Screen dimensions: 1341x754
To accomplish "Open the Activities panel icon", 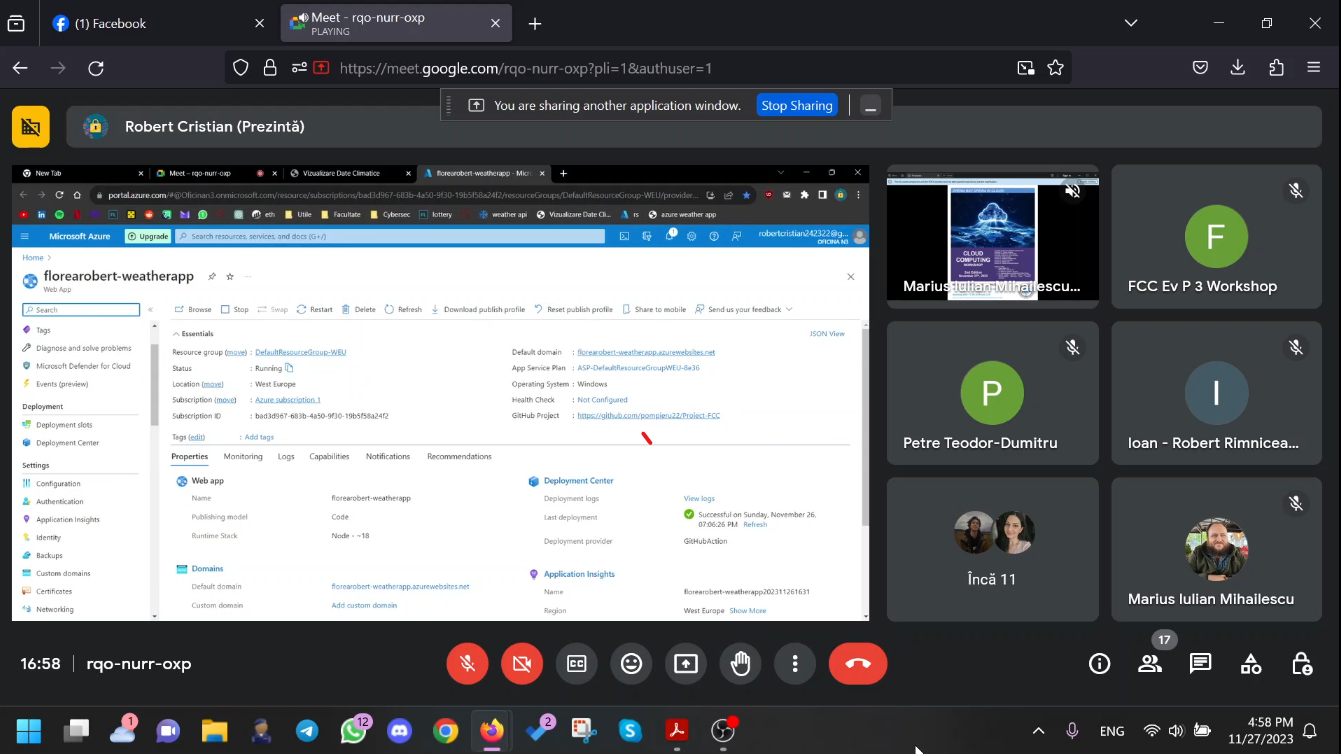I will click(1251, 664).
